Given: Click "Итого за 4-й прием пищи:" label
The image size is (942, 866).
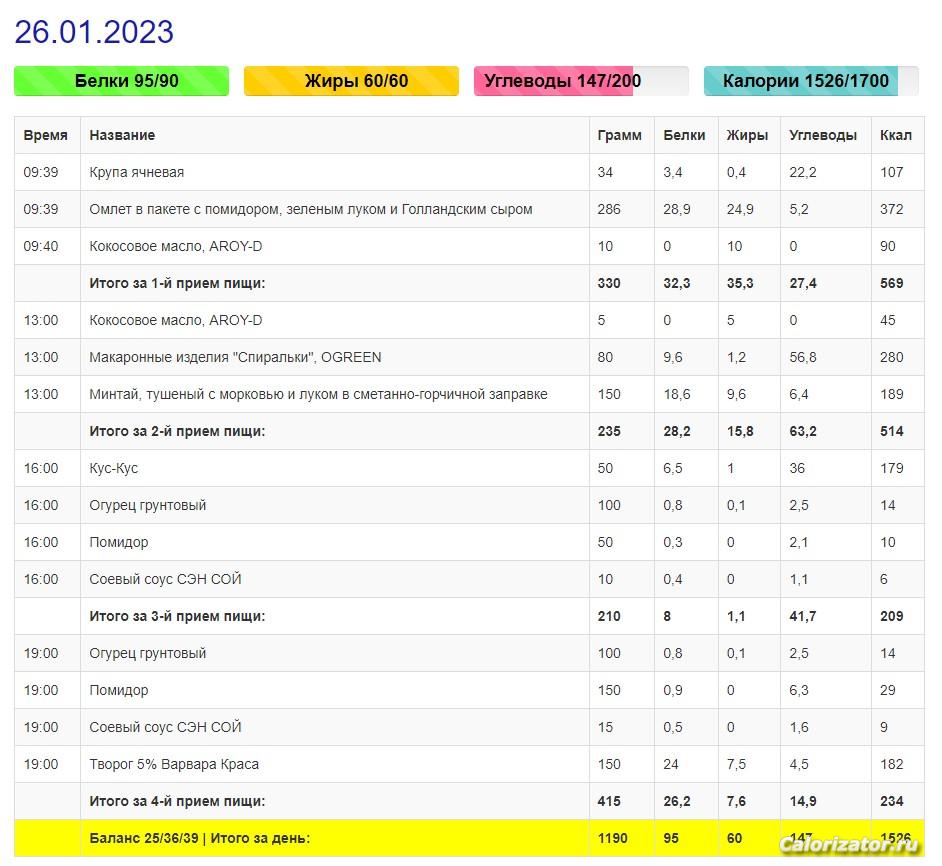Looking at the screenshot, I should [177, 802].
